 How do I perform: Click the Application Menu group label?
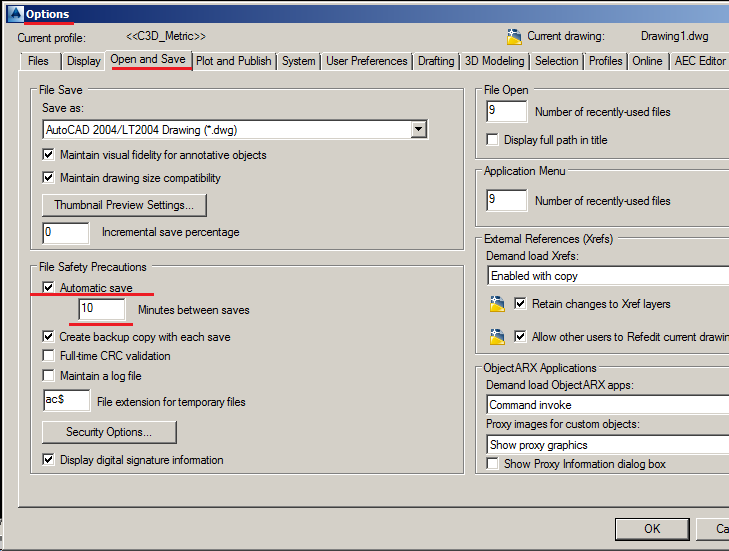524,171
